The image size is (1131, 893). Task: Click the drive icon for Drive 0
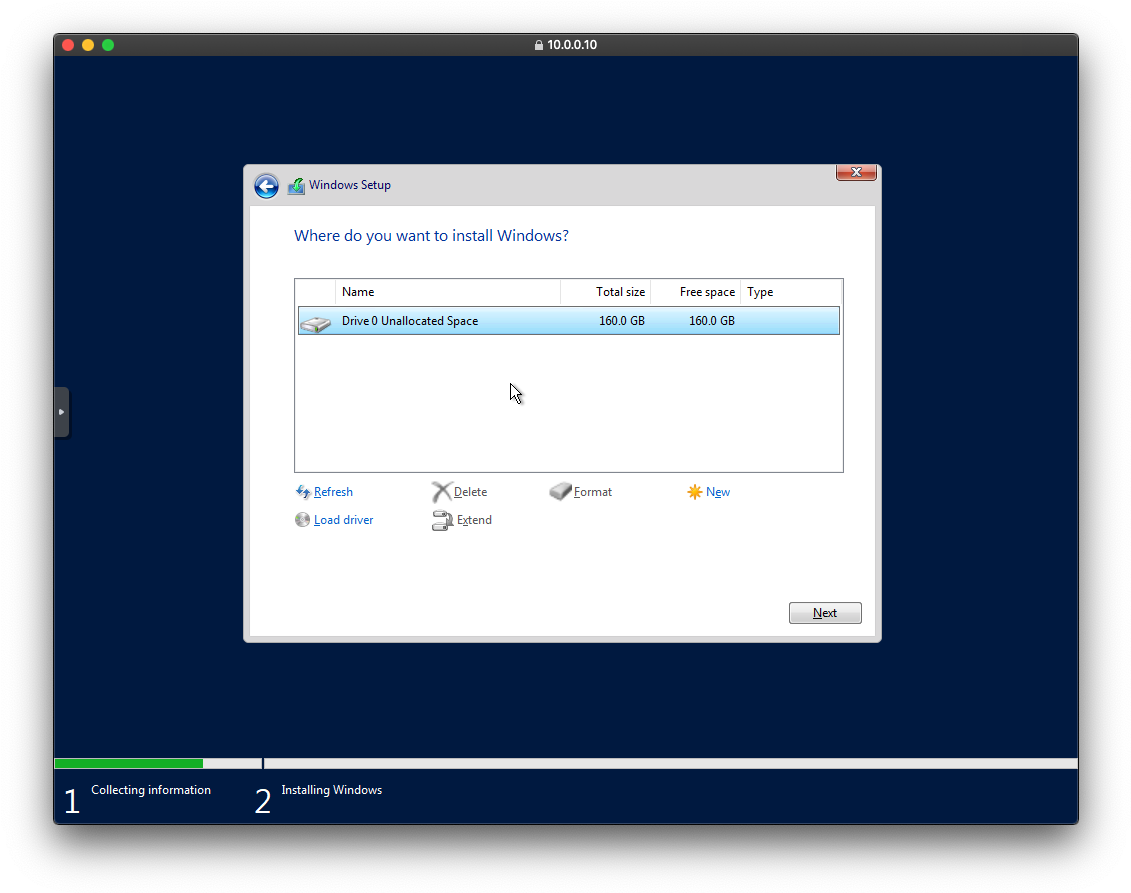315,323
